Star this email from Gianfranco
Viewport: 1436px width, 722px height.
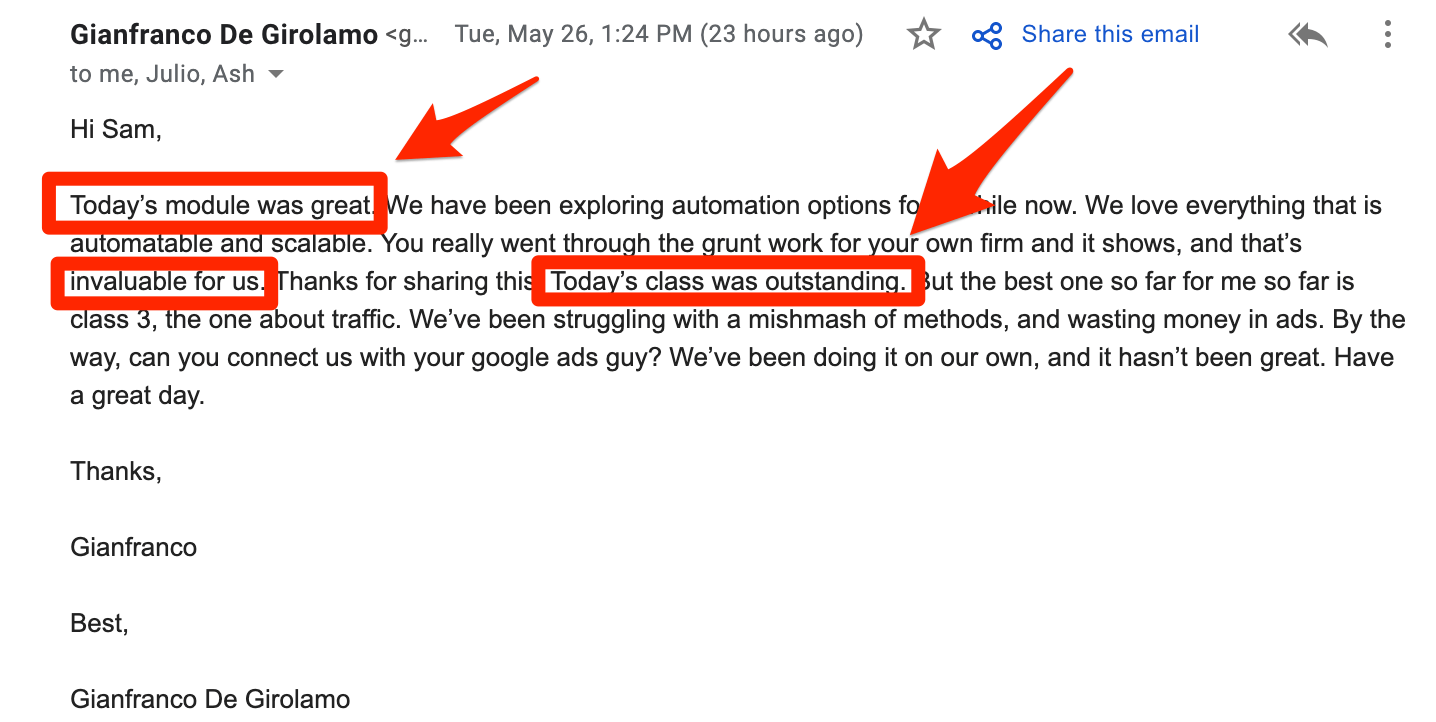point(923,36)
